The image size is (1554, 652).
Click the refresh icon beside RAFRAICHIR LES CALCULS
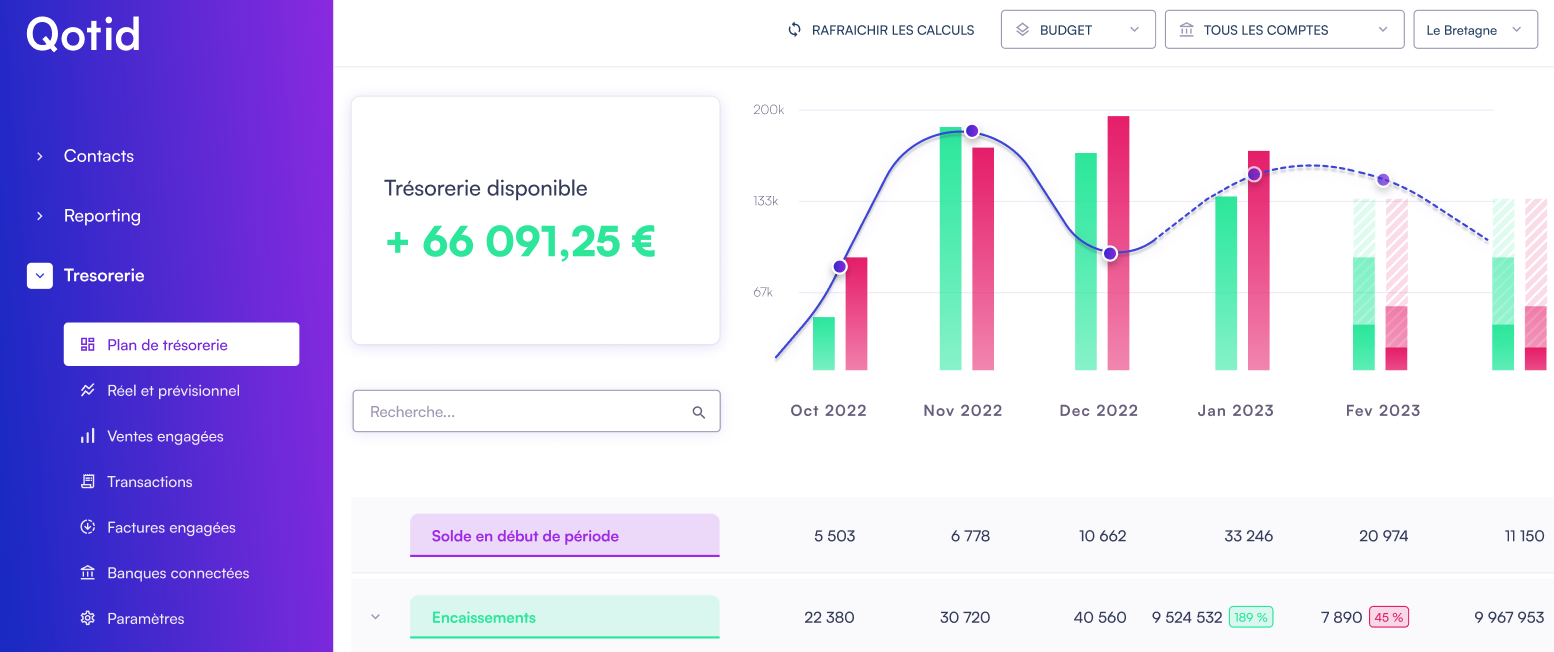click(794, 30)
